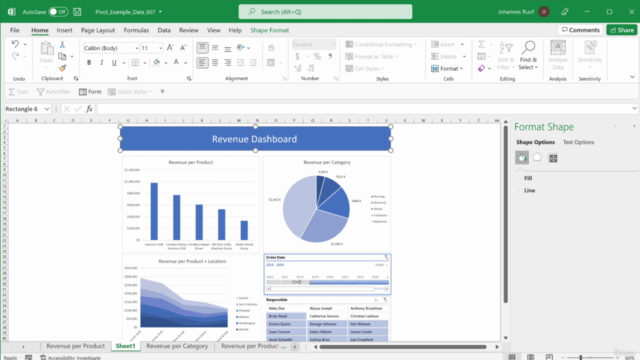Viewport: 640px width, 360px height.
Task: Switch to the Page Layout tab
Action: [x=98, y=30]
